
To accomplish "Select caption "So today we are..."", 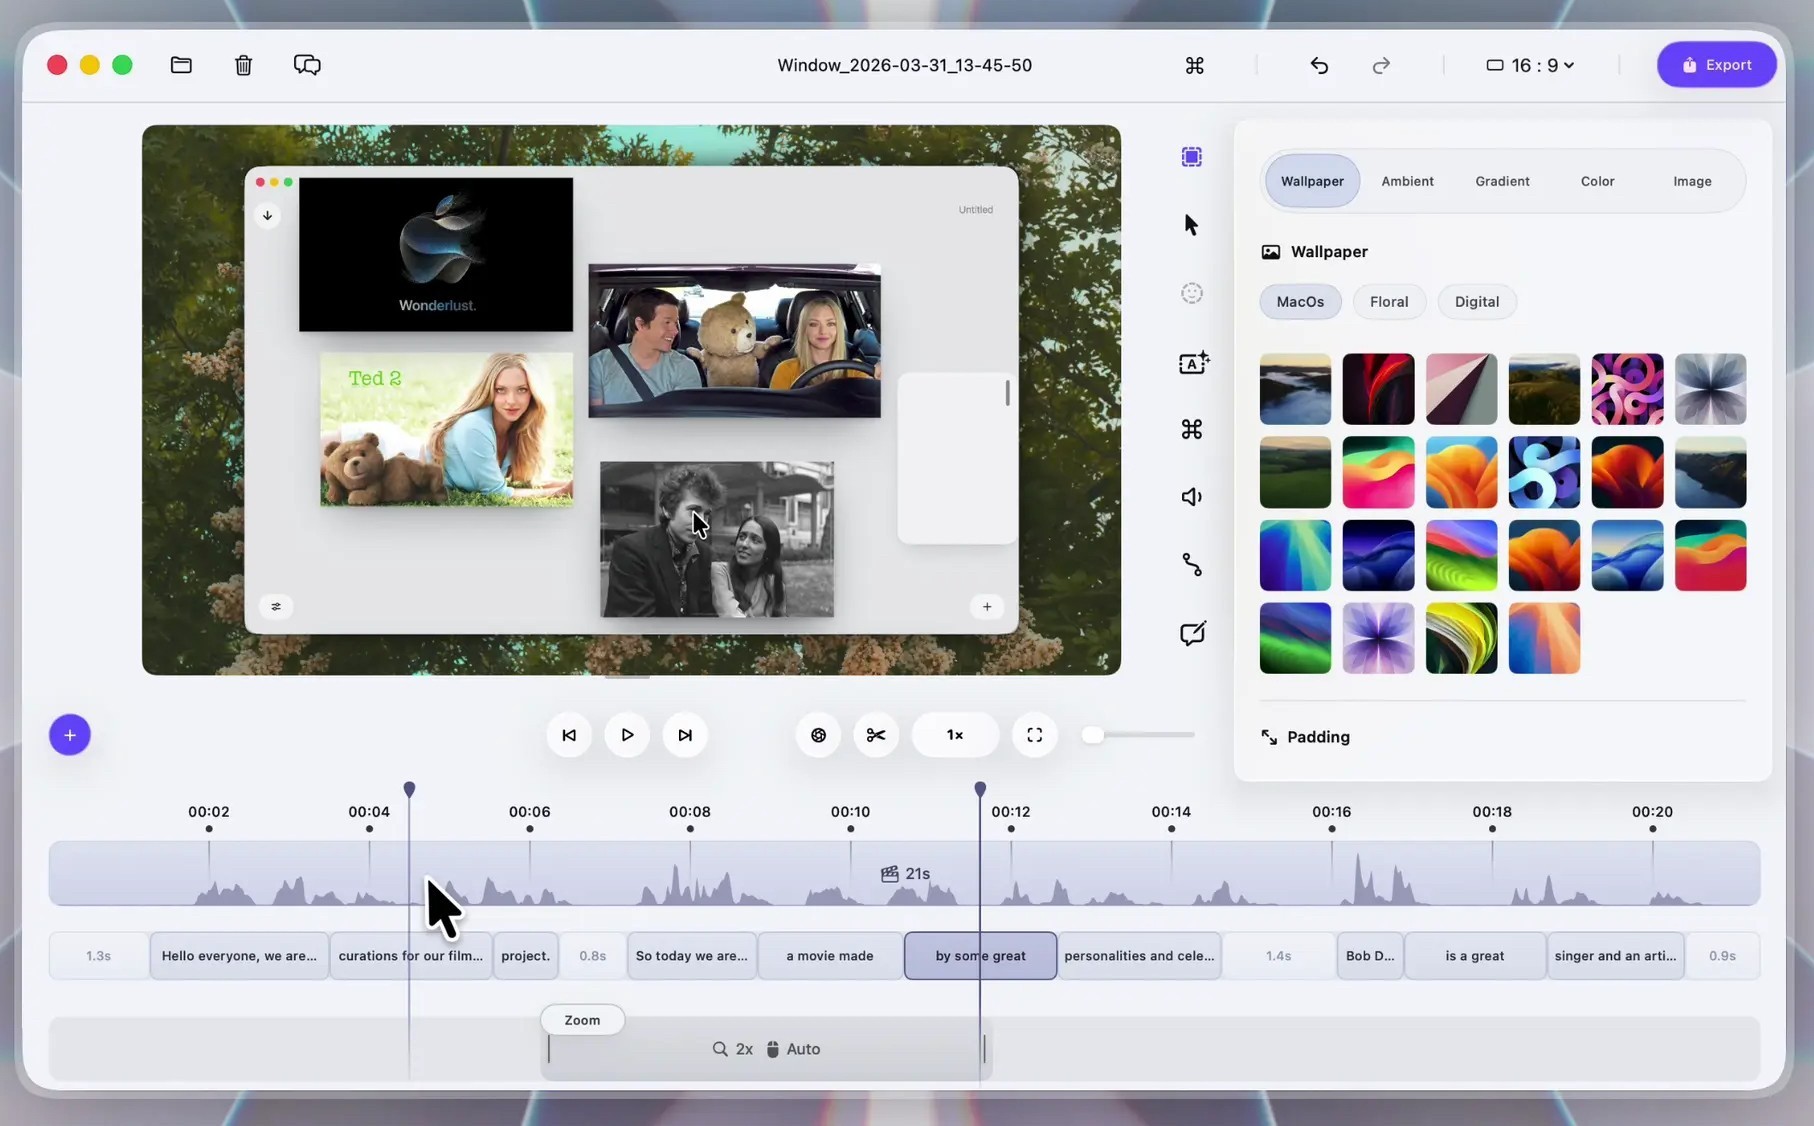I will [x=691, y=956].
